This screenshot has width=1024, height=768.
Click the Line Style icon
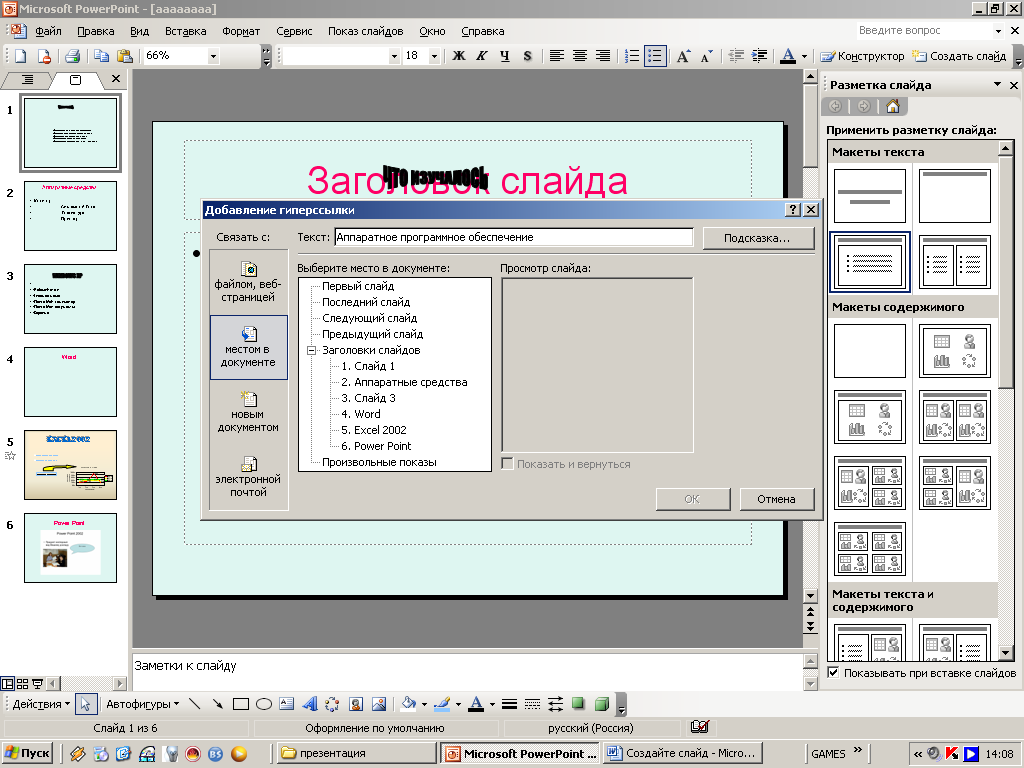tap(509, 704)
